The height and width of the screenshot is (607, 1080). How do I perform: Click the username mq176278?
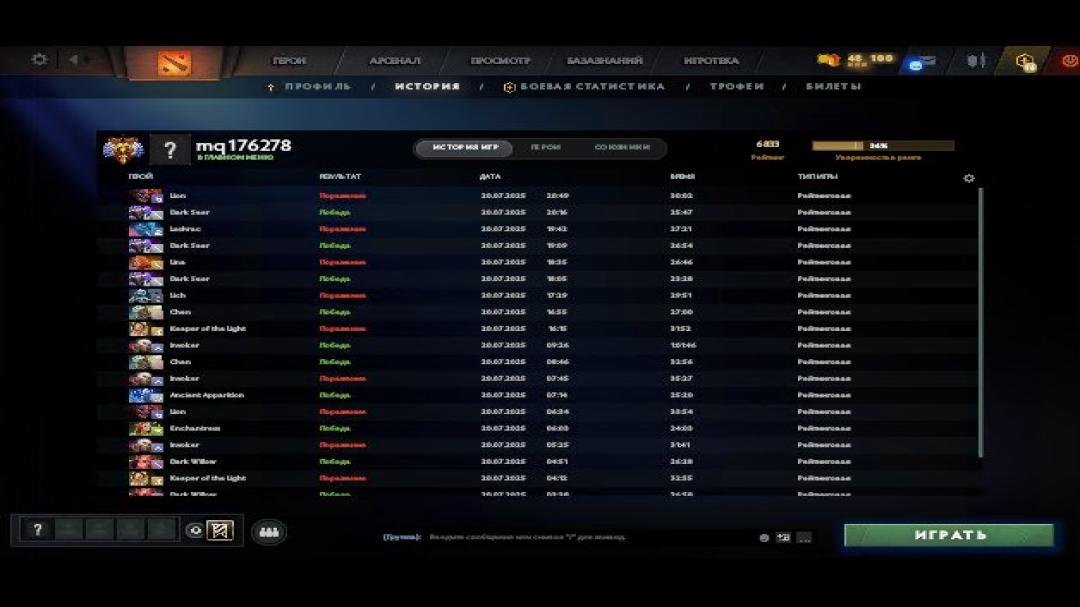coord(244,145)
